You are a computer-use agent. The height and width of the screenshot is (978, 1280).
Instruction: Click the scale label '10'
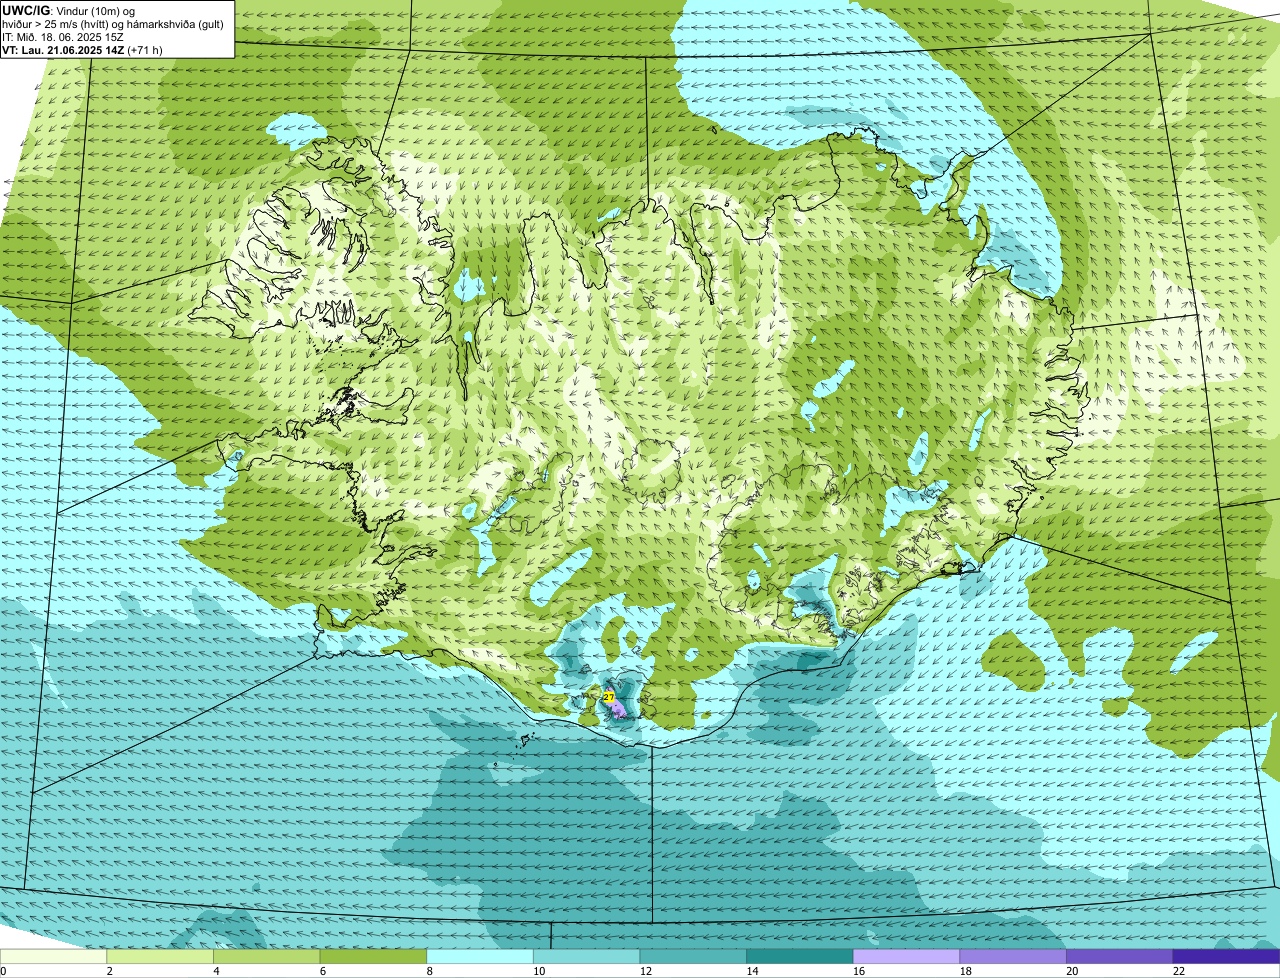[539, 971]
